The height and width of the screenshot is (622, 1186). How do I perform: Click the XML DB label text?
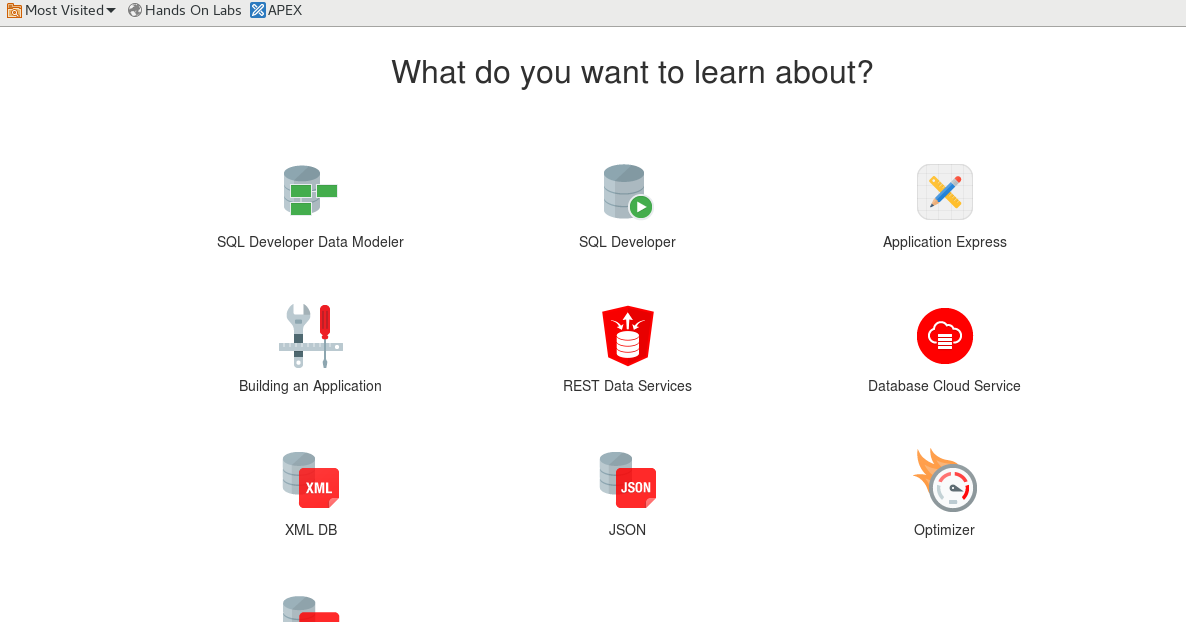click(x=310, y=529)
